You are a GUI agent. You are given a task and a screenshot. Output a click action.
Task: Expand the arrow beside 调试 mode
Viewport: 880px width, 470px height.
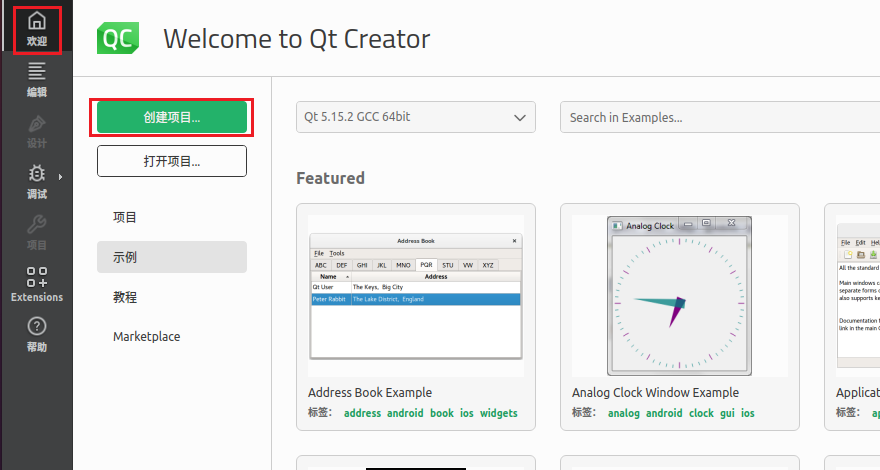coord(61,177)
